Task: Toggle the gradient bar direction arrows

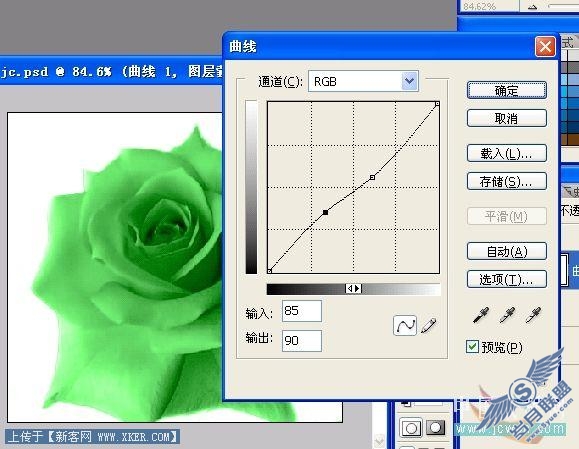Action: (353, 288)
